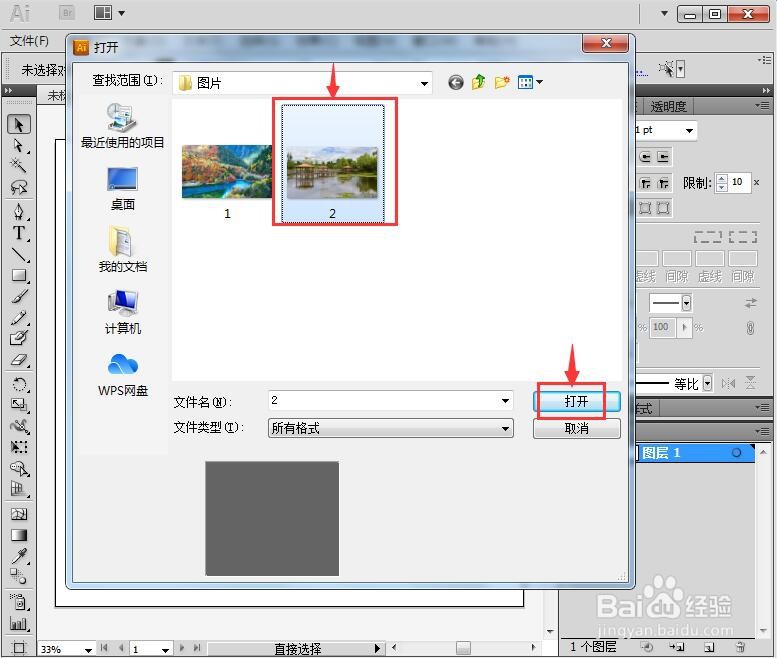Open the zoom level 33% dropdown

click(x=88, y=650)
